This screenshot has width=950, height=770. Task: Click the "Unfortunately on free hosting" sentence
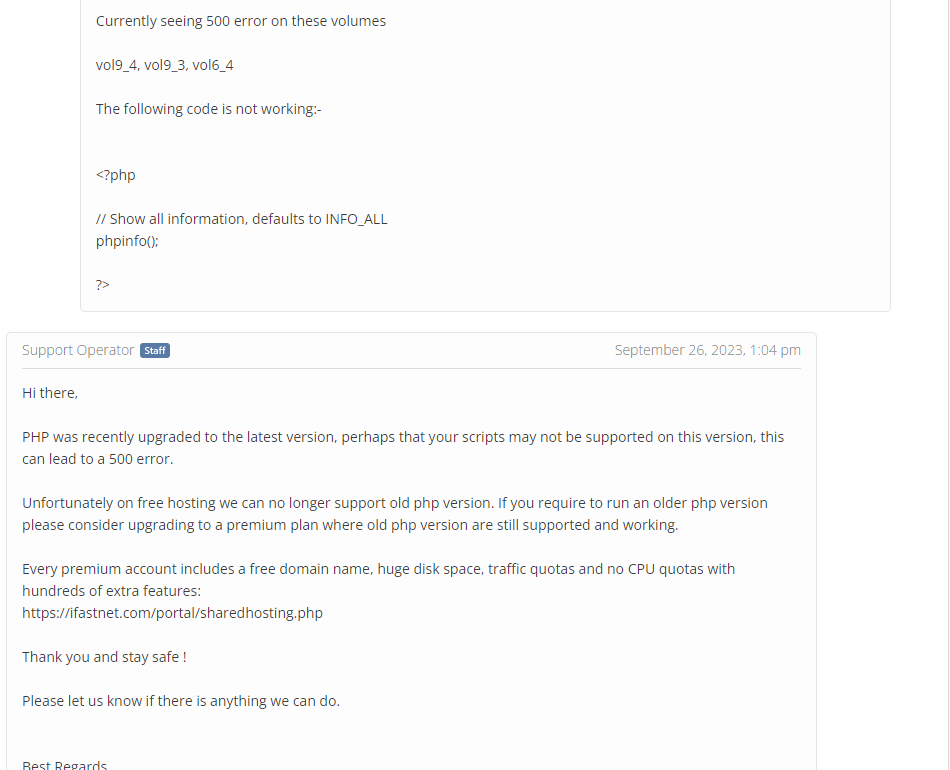point(394,503)
